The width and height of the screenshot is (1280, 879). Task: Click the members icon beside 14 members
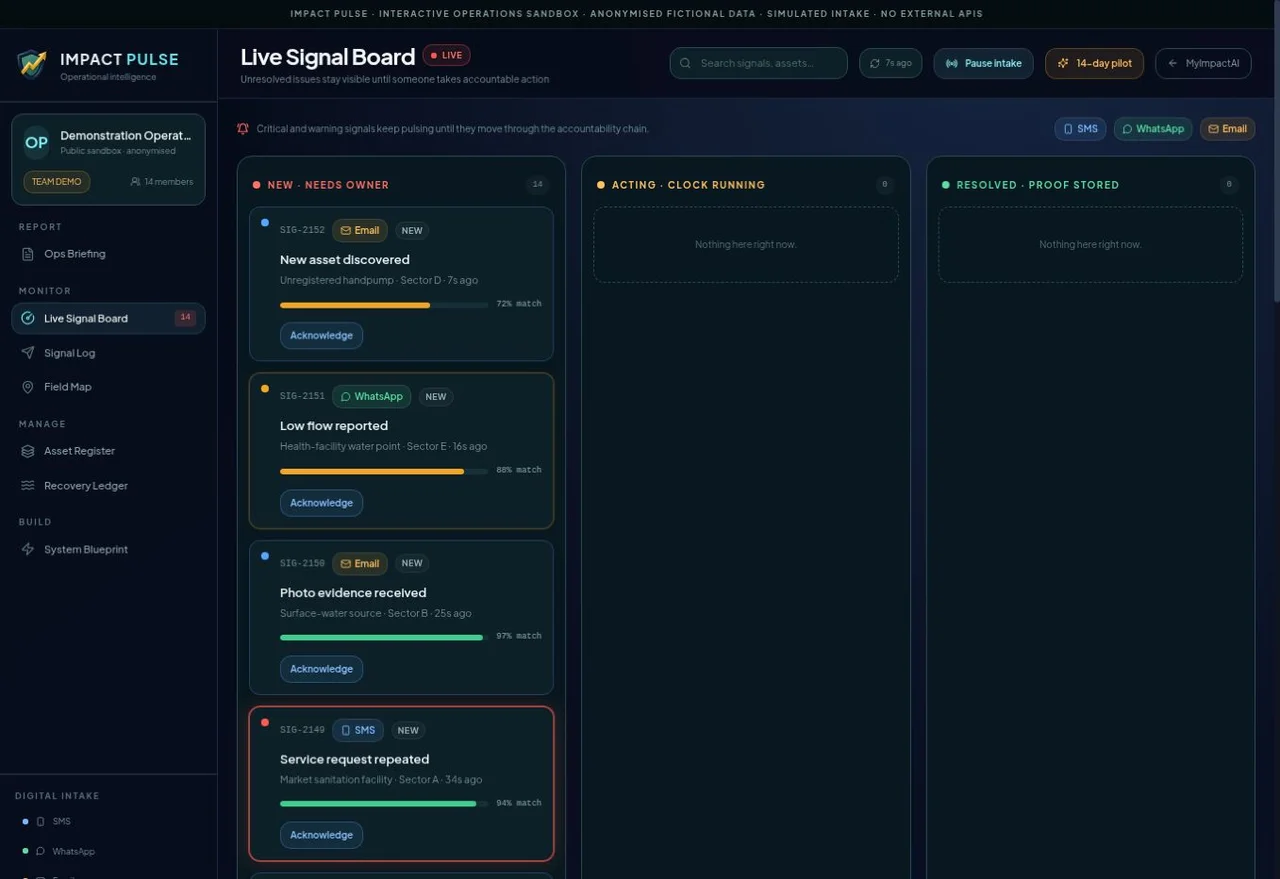135,182
